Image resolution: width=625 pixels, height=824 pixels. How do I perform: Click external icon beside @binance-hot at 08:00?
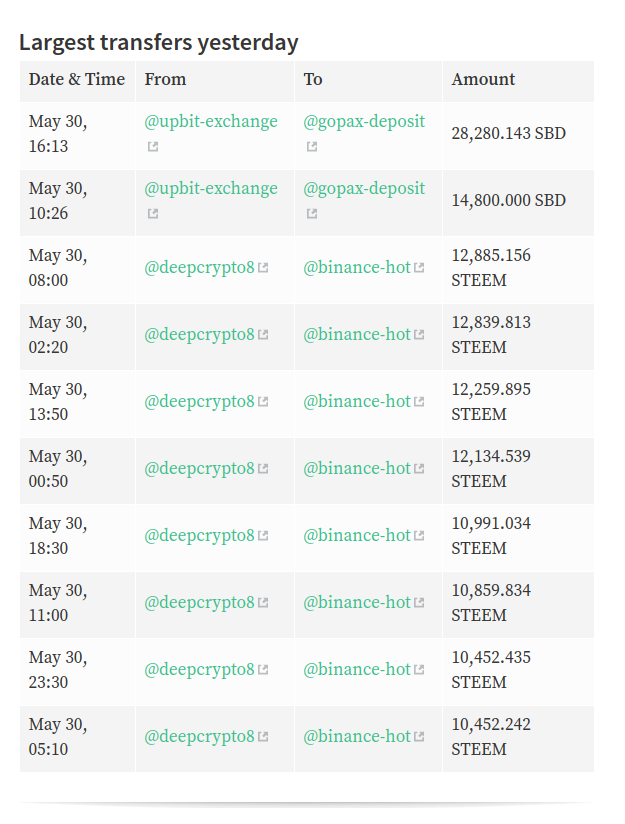click(x=419, y=268)
